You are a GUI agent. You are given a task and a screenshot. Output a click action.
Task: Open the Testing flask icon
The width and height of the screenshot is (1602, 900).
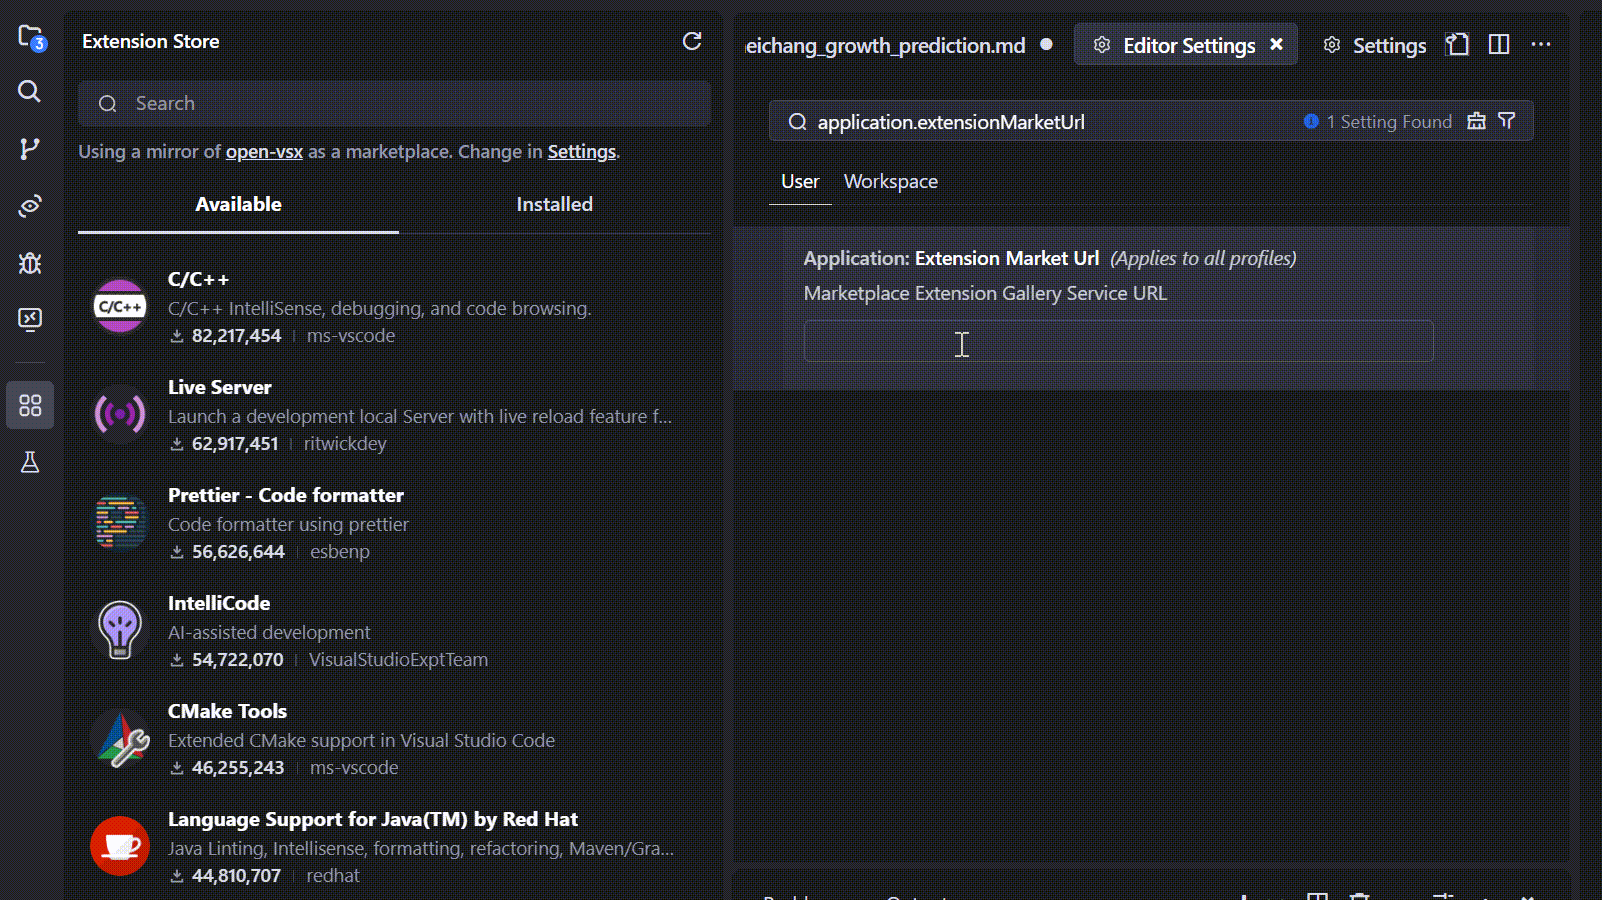[30, 462]
